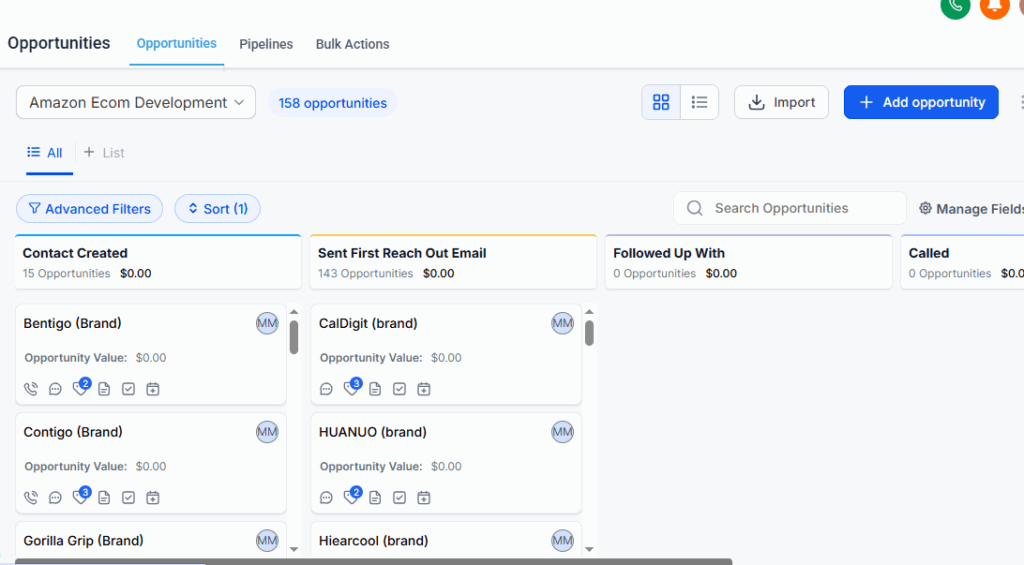Open tags icon on CalDigit (brand) card
Screen dimensions: 1024x565
351,389
